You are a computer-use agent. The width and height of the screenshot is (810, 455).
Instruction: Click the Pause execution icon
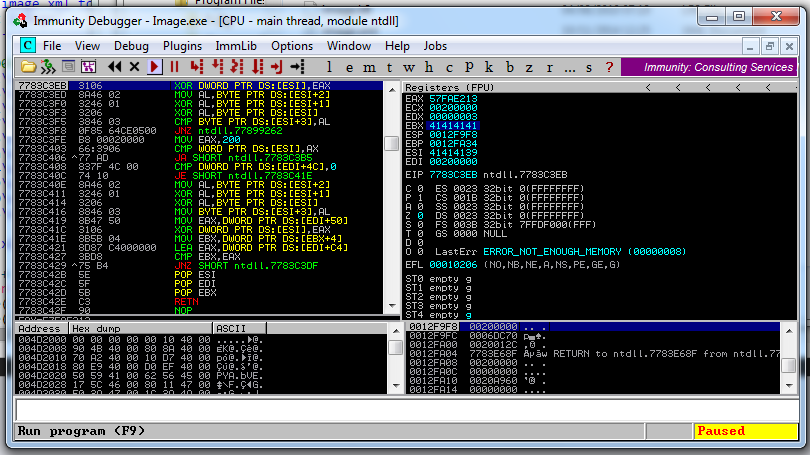[175, 67]
